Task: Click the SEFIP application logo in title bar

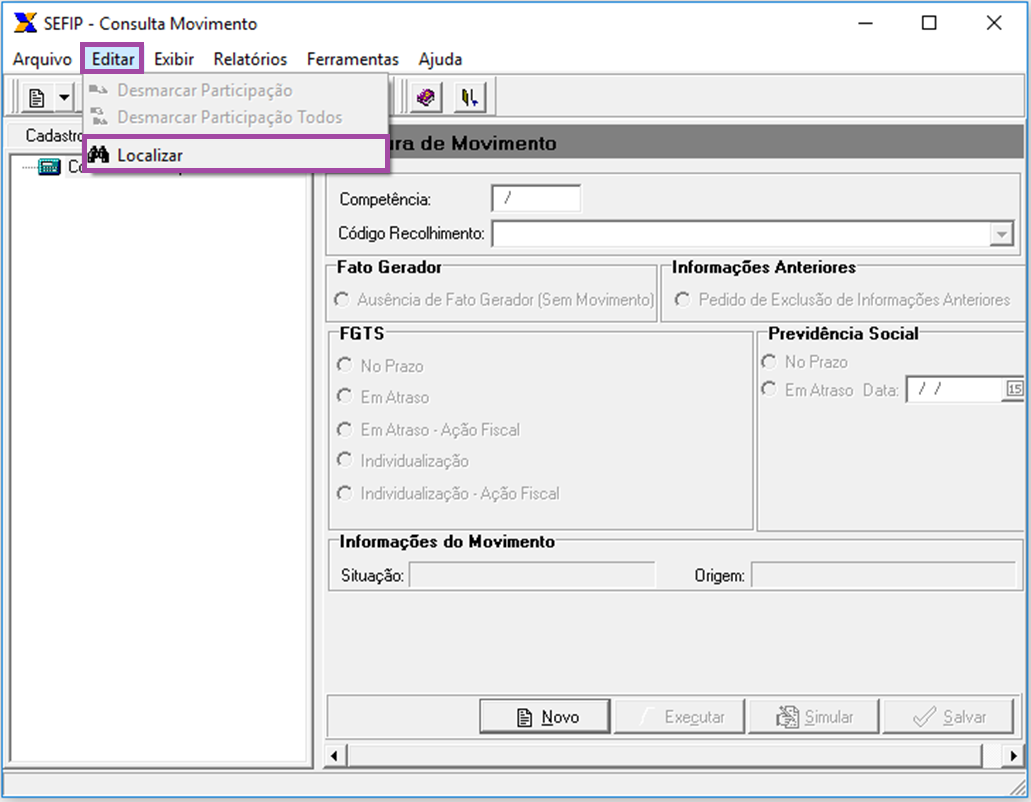Action: (x=25, y=23)
